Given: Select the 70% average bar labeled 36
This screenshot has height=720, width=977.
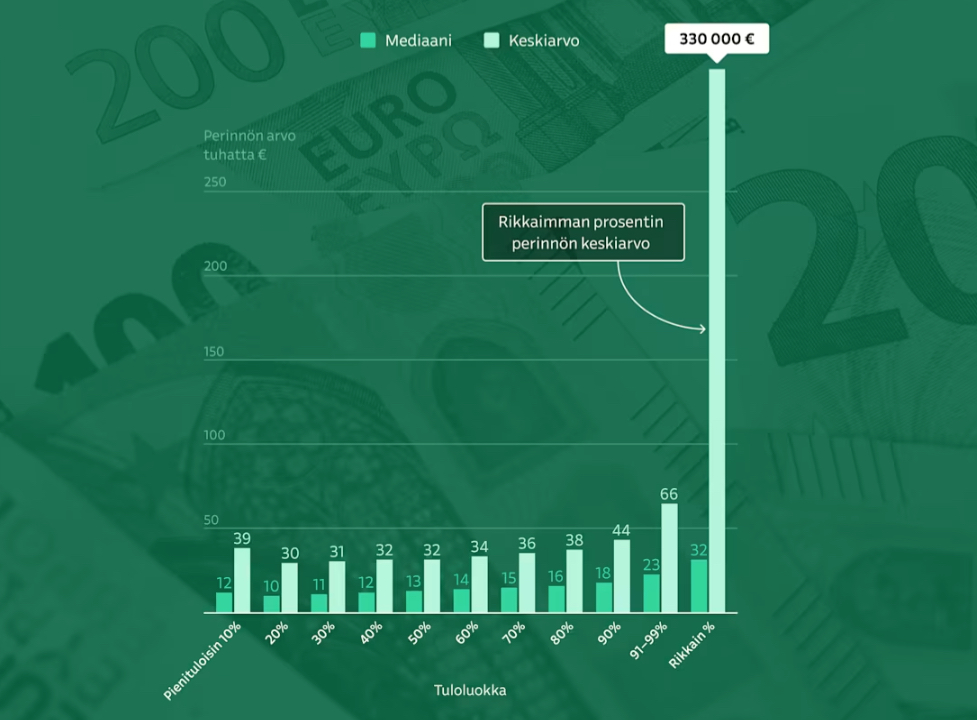Looking at the screenshot, I should point(527,583).
